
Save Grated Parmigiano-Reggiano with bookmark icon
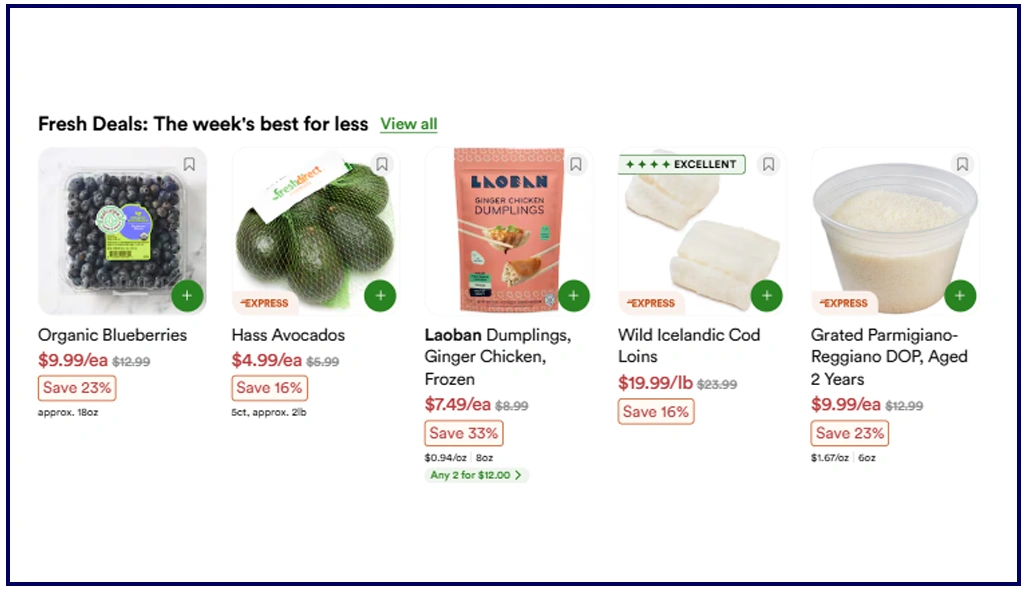(962, 164)
